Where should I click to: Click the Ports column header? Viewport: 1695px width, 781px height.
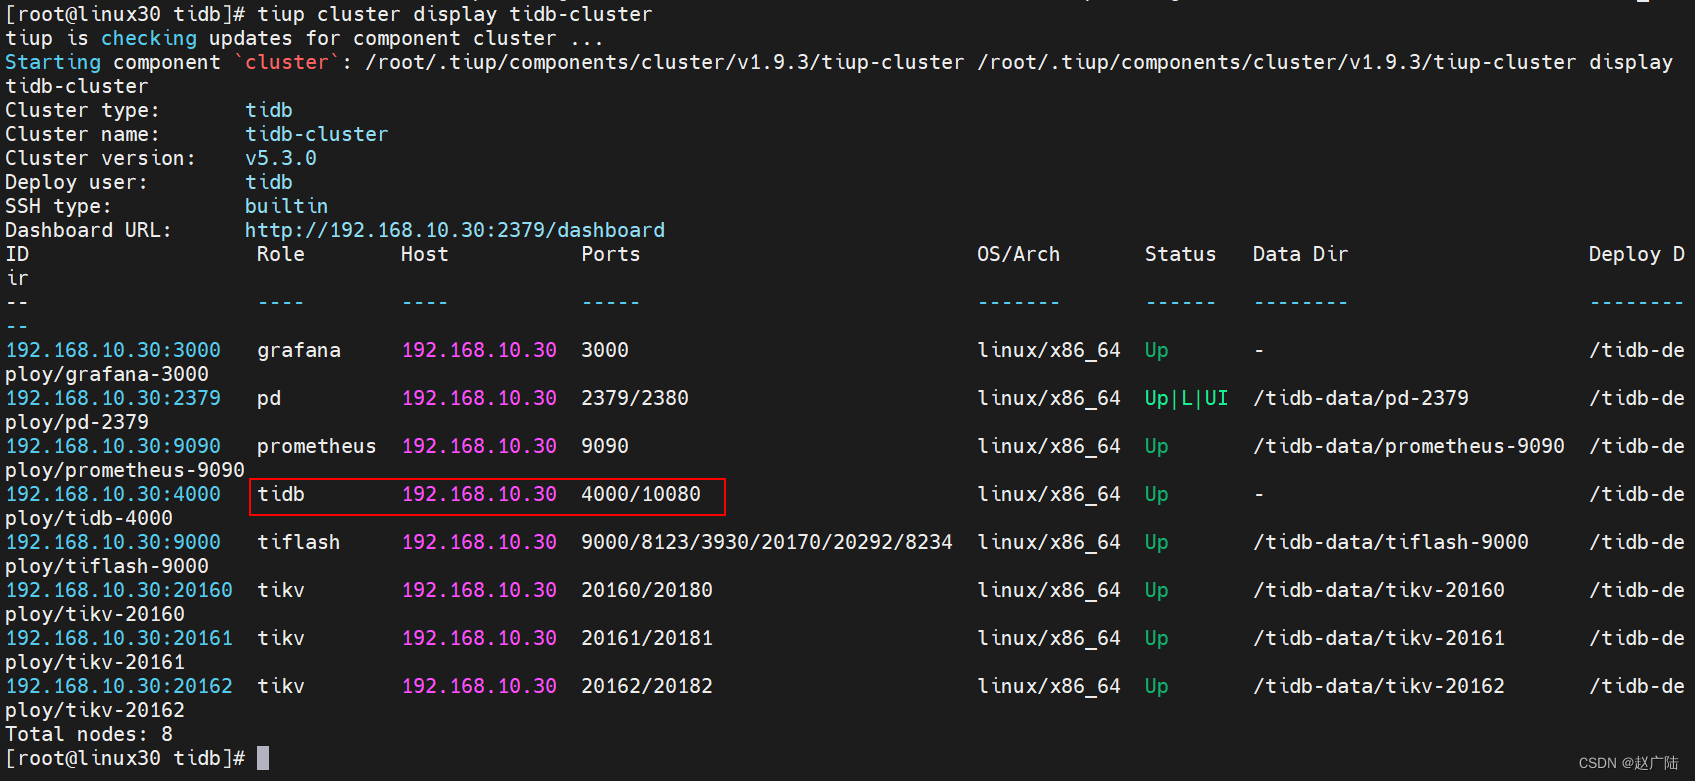(x=611, y=254)
